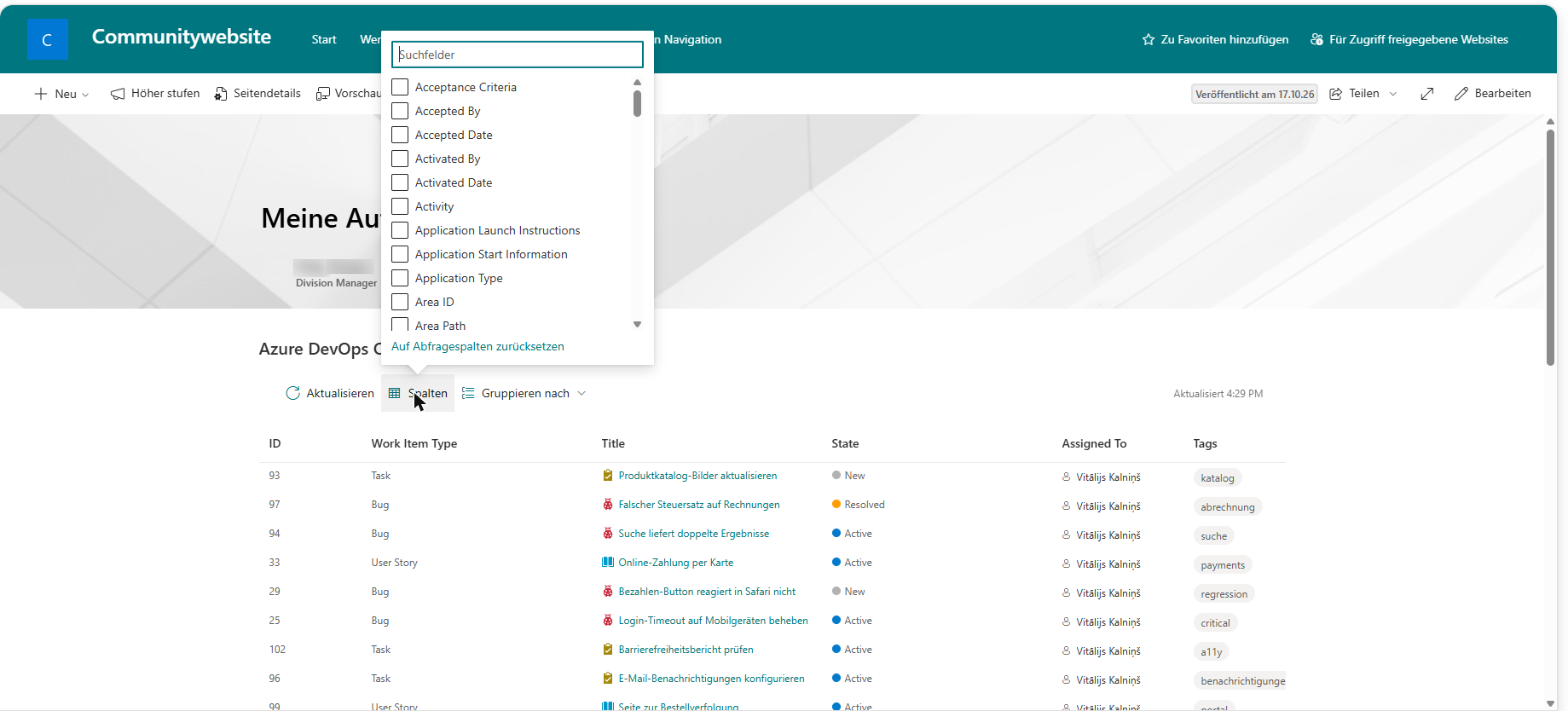Click the bug icon beside Falscher Steuersatz
Screen dimensions: 1568x711
[x=607, y=505]
